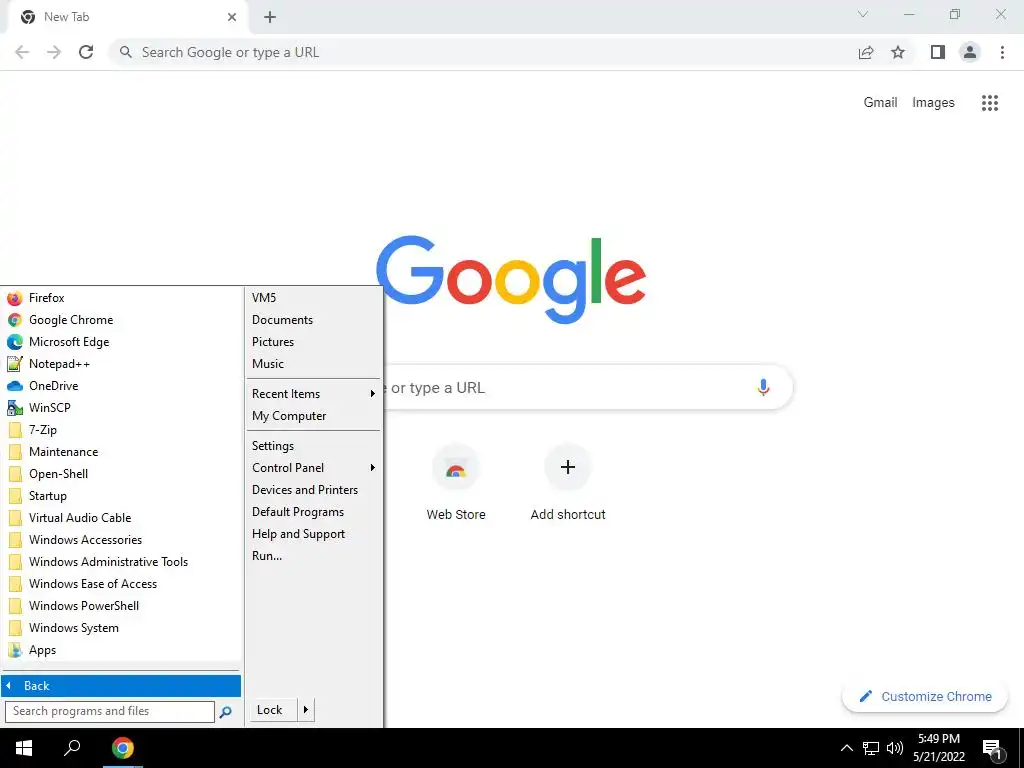The height and width of the screenshot is (768, 1024).
Task: Expand the Windows PowerShell folder
Action: (x=122, y=606)
